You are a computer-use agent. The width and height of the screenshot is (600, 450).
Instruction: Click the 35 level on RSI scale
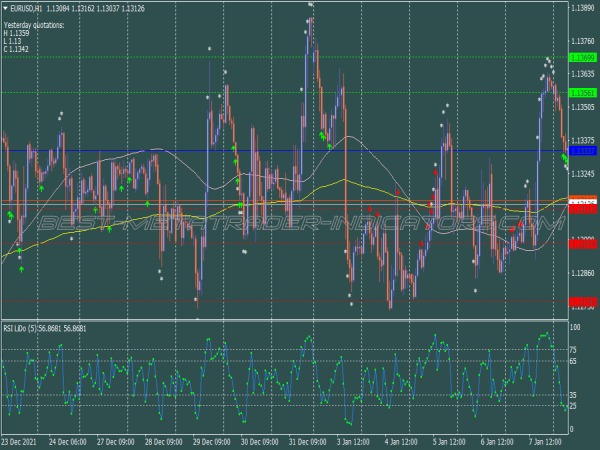pos(574,395)
